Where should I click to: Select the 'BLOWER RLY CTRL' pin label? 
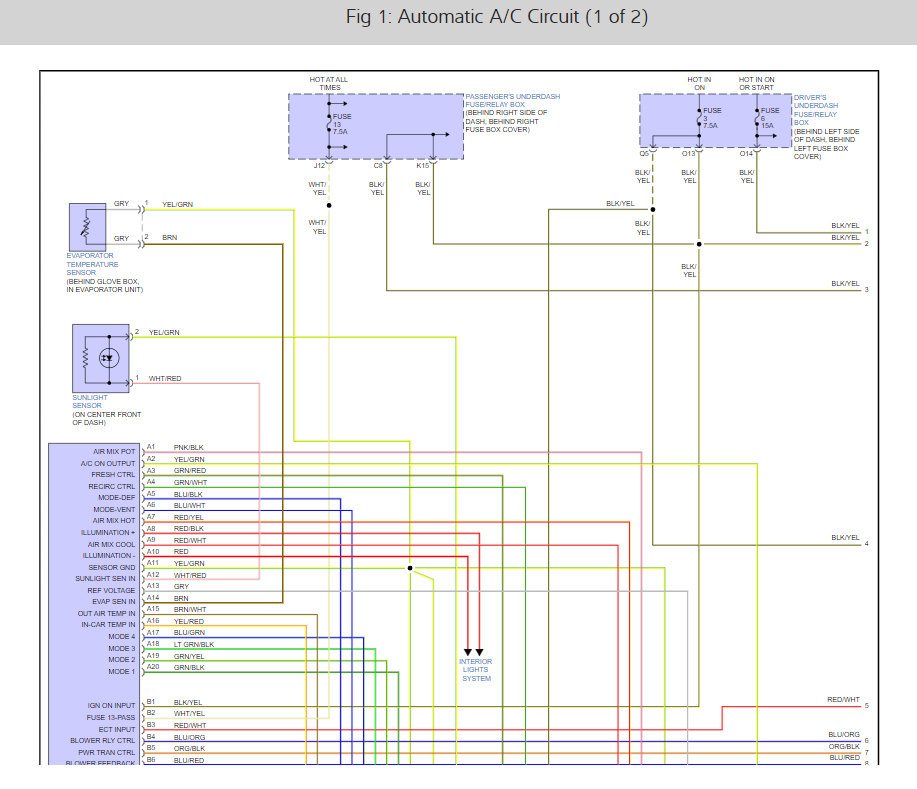tap(102, 740)
